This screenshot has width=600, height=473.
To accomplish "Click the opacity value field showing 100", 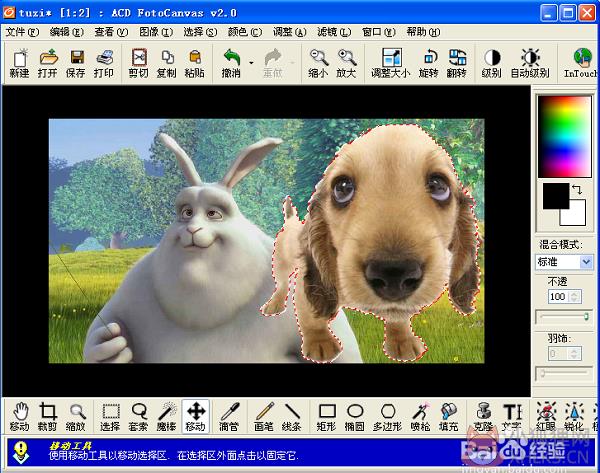I will pyautogui.click(x=559, y=296).
